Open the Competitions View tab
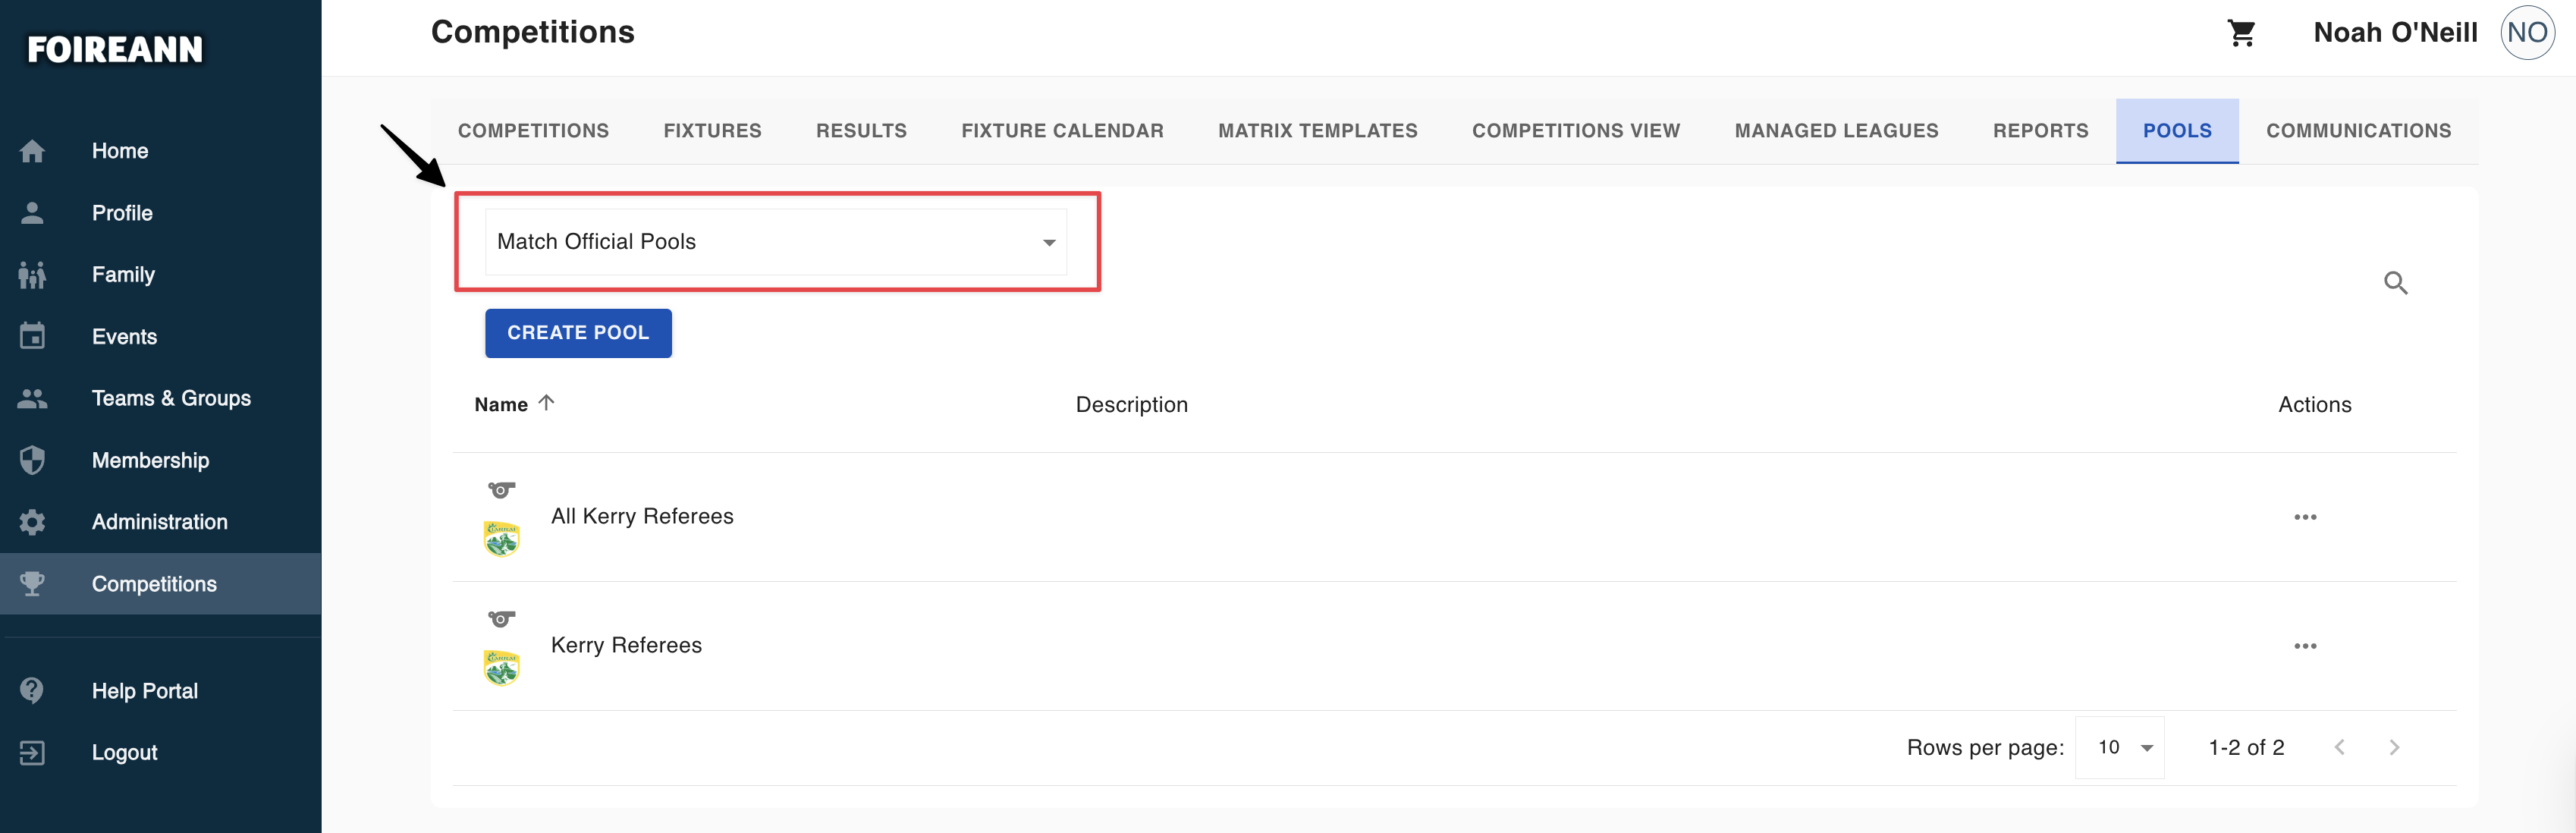This screenshot has height=833, width=2576. [1576, 131]
